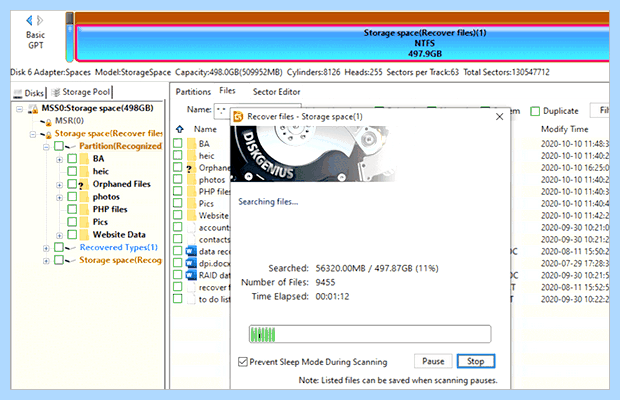Toggle Prevent Sleep Mode During Scanning

coord(242,362)
